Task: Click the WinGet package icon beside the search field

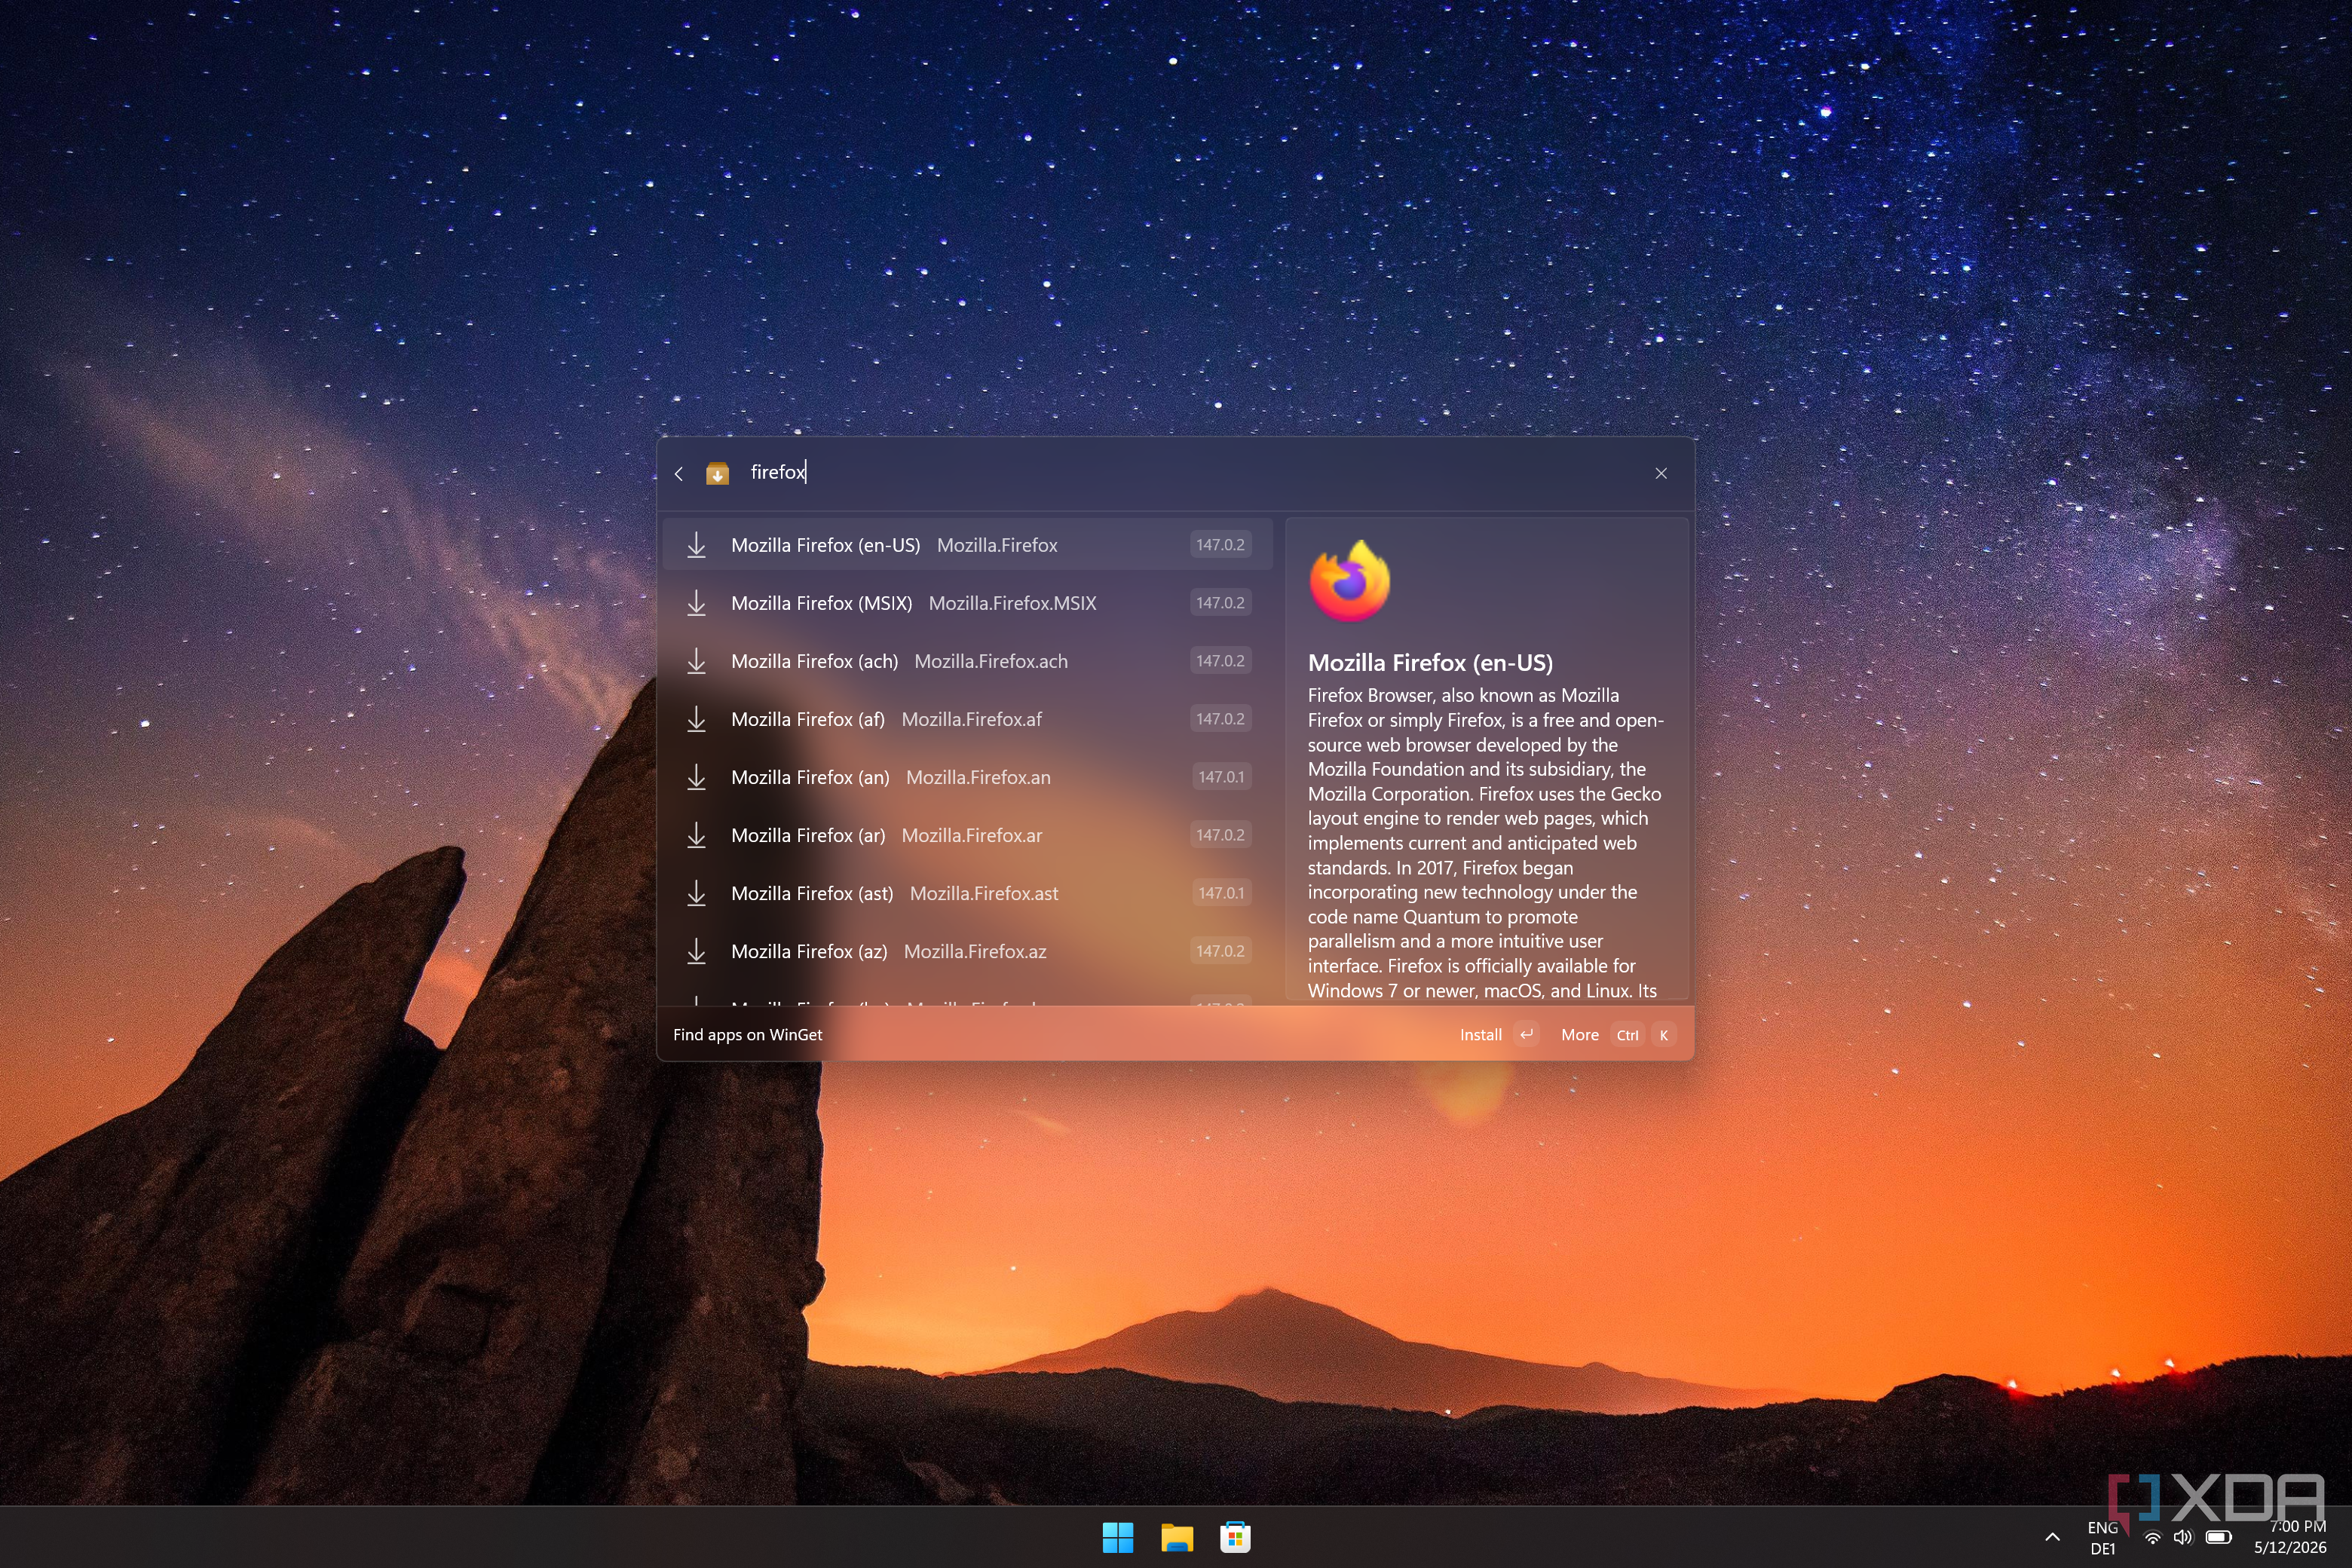Action: pyautogui.click(x=717, y=473)
